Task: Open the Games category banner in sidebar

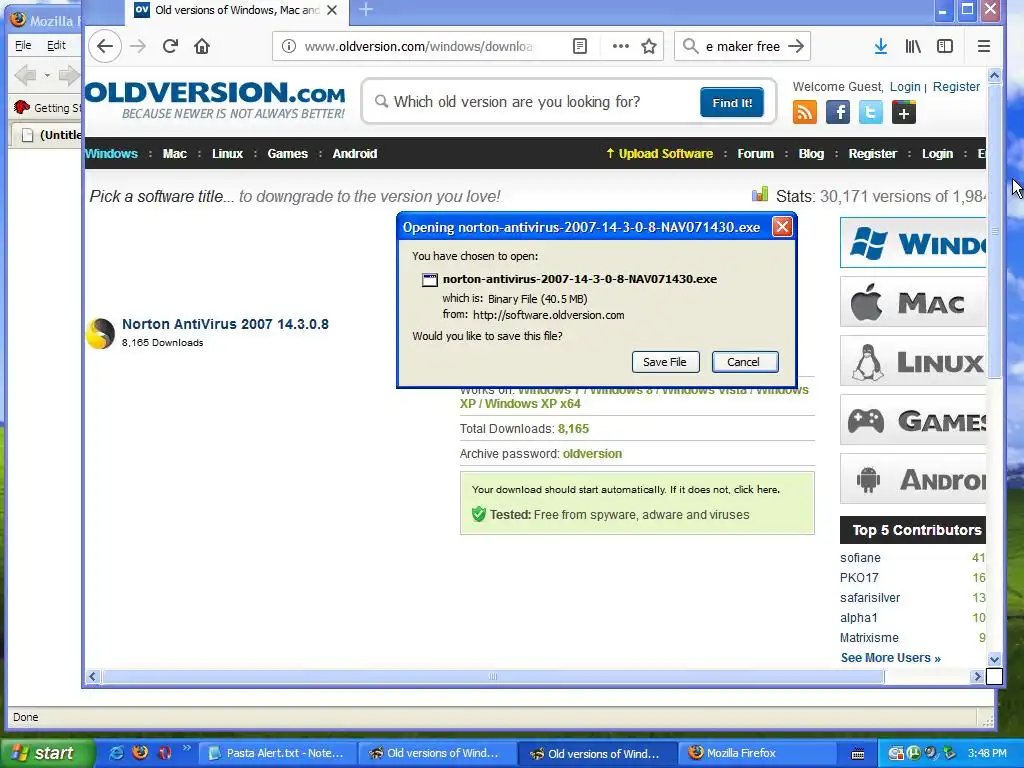Action: [x=912, y=420]
